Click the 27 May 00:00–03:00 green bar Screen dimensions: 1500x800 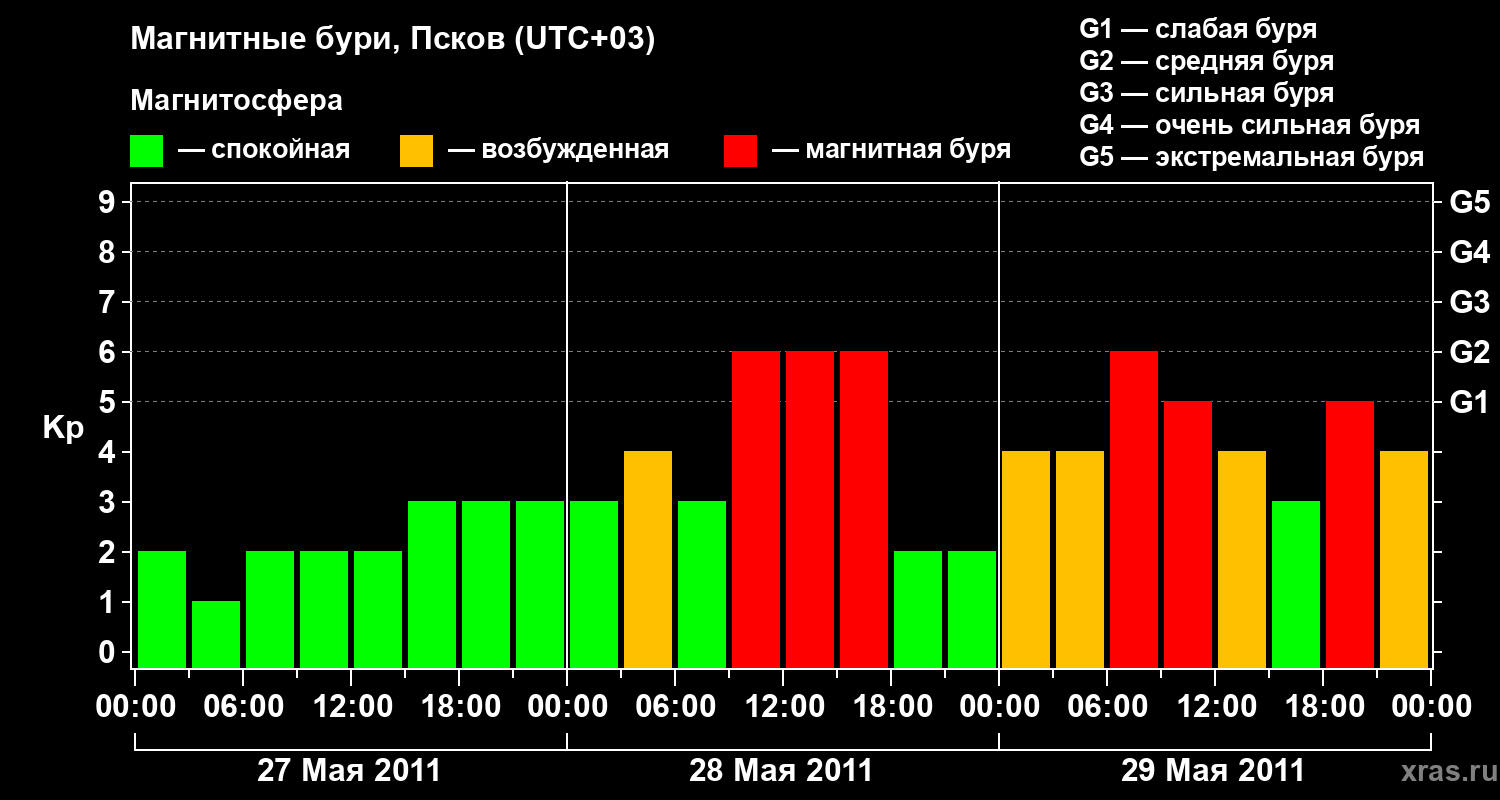coord(162,609)
